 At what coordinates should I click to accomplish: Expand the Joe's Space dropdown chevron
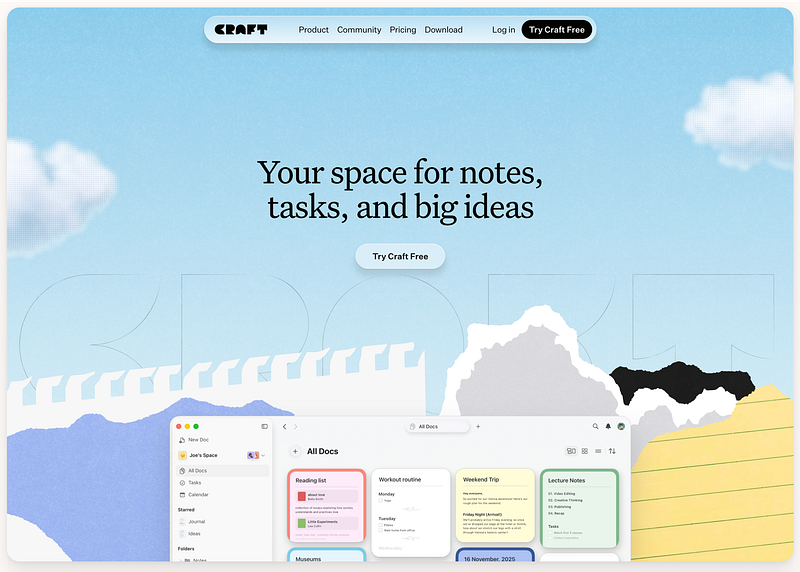point(263,455)
